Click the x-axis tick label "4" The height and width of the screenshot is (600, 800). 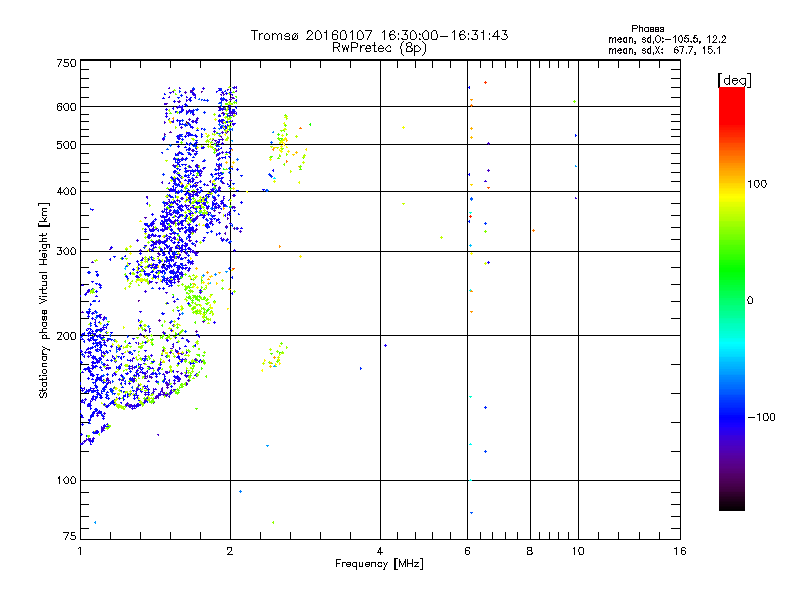point(380,551)
